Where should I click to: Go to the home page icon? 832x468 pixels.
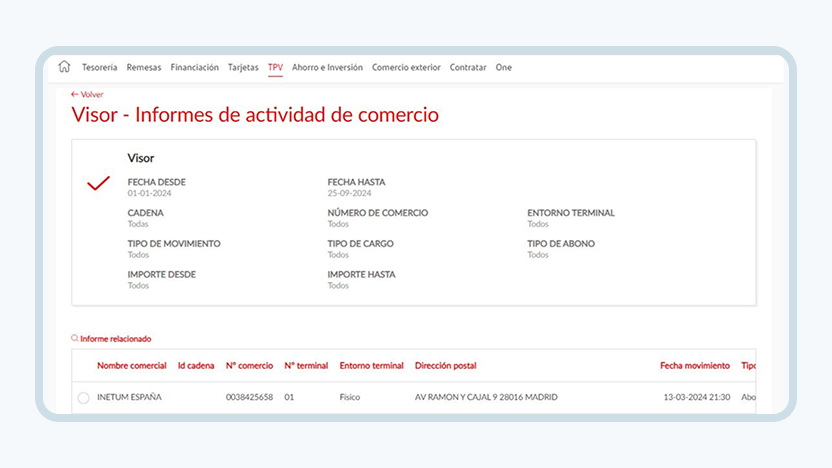[x=64, y=66]
